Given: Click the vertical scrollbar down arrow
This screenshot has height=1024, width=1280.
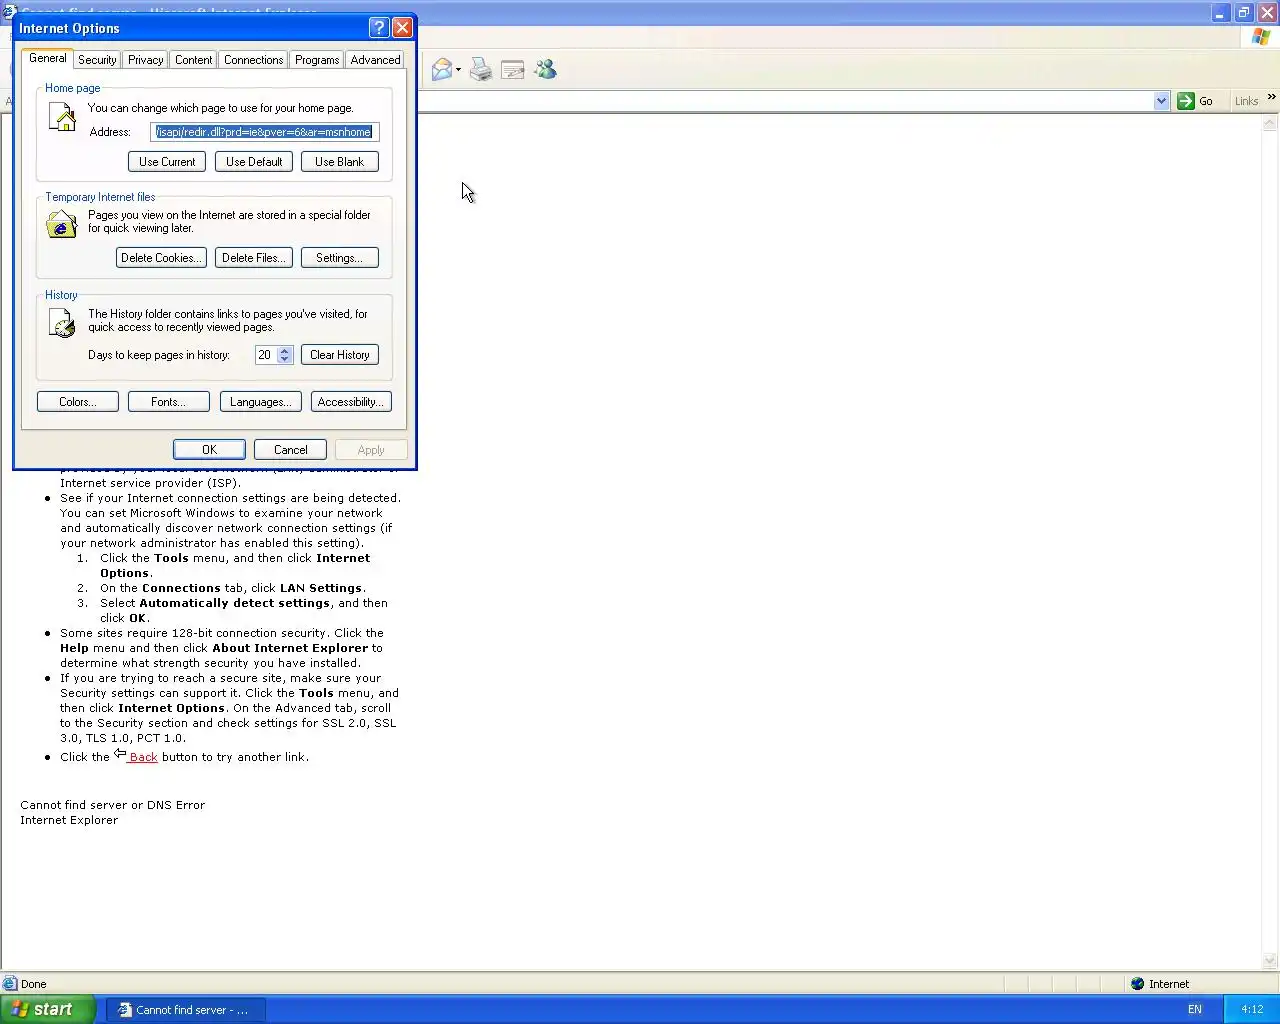Looking at the screenshot, I should (x=1271, y=961).
